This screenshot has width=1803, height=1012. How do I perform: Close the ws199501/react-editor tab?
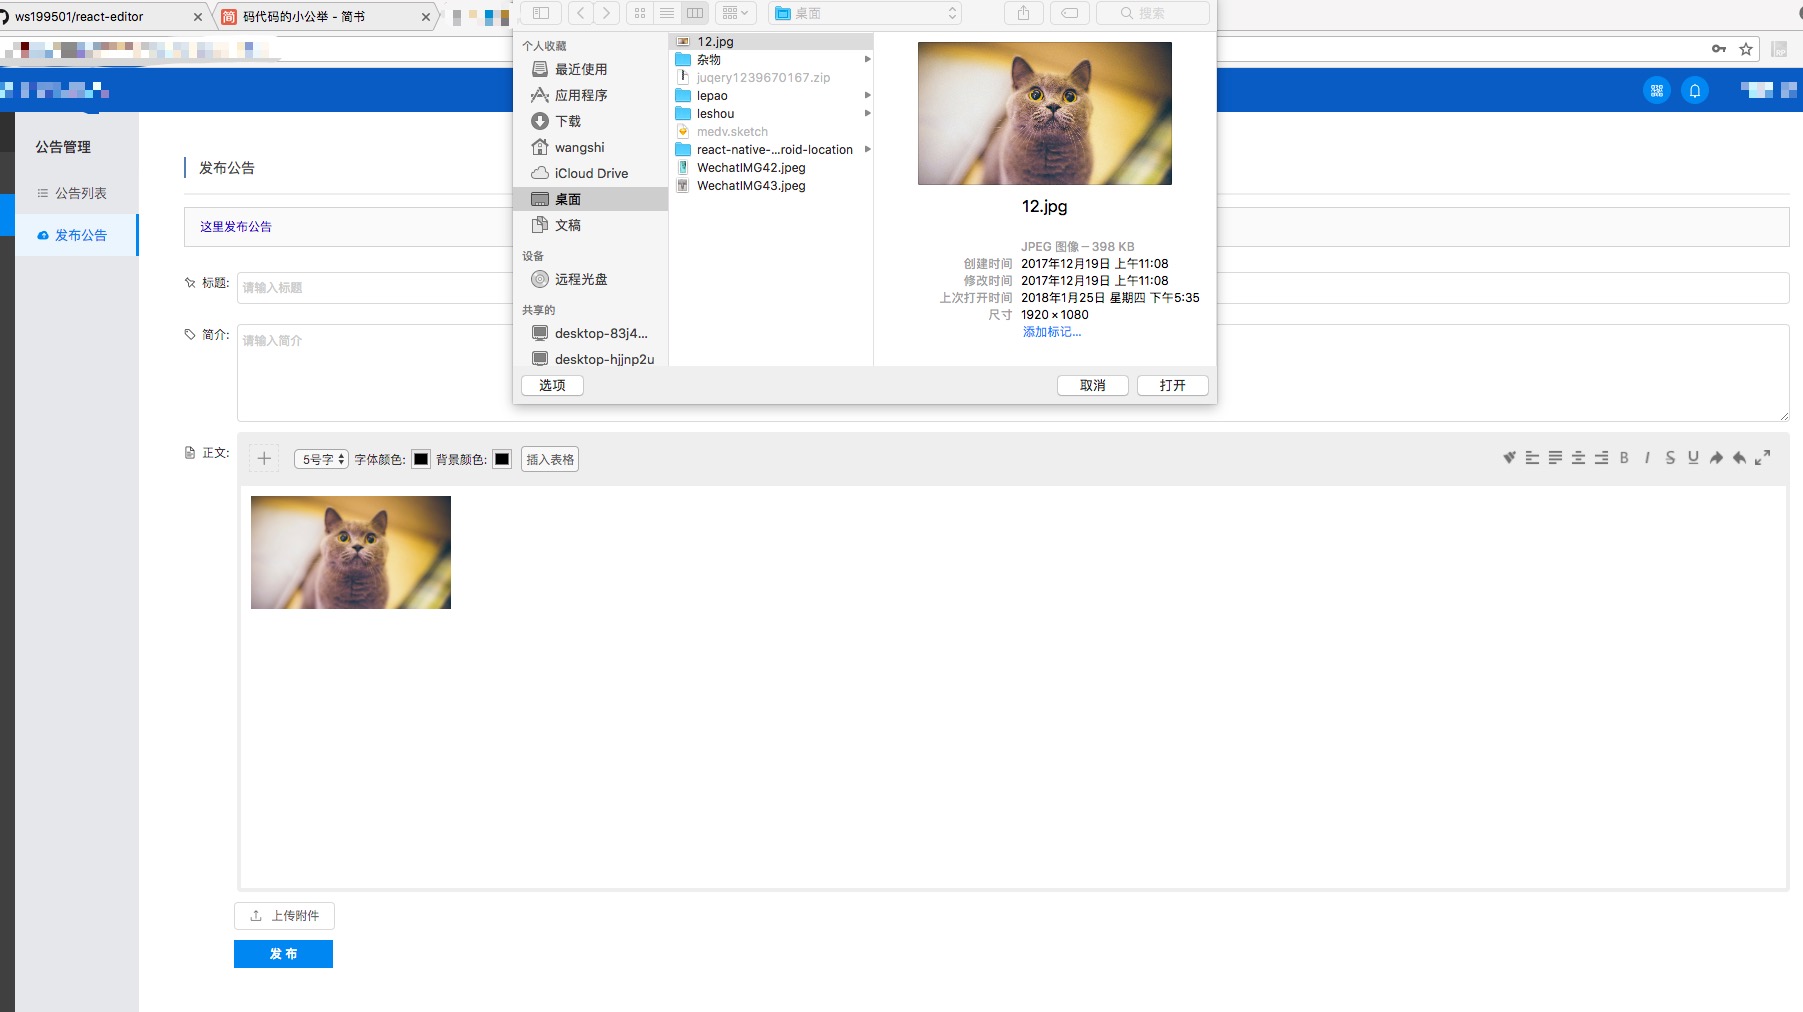click(197, 17)
